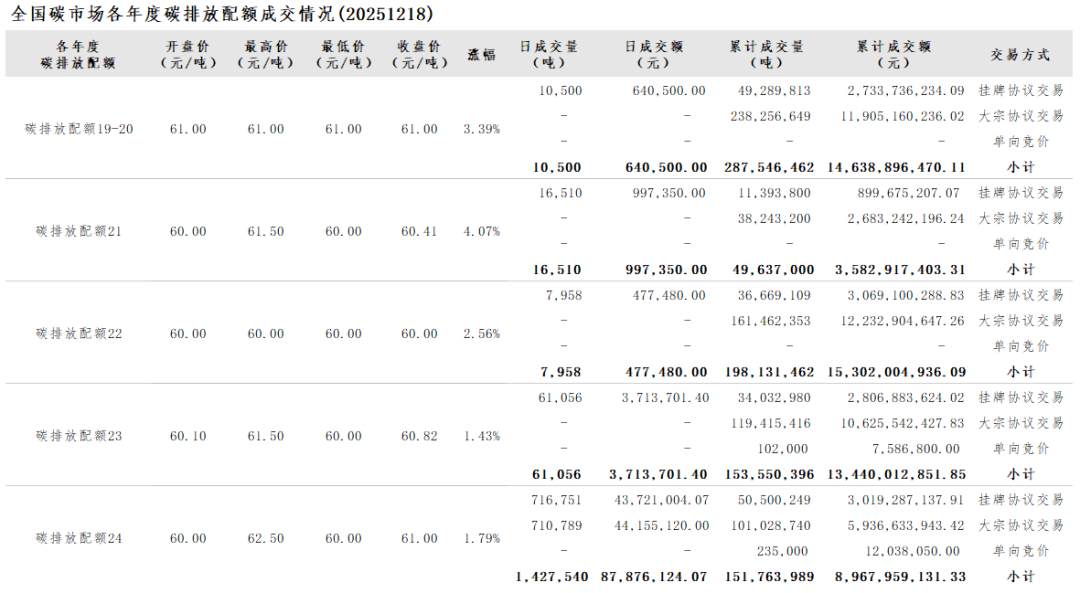Click the 62.50 highest price cell
Viewport: 1080px width, 593px height.
coord(265,538)
